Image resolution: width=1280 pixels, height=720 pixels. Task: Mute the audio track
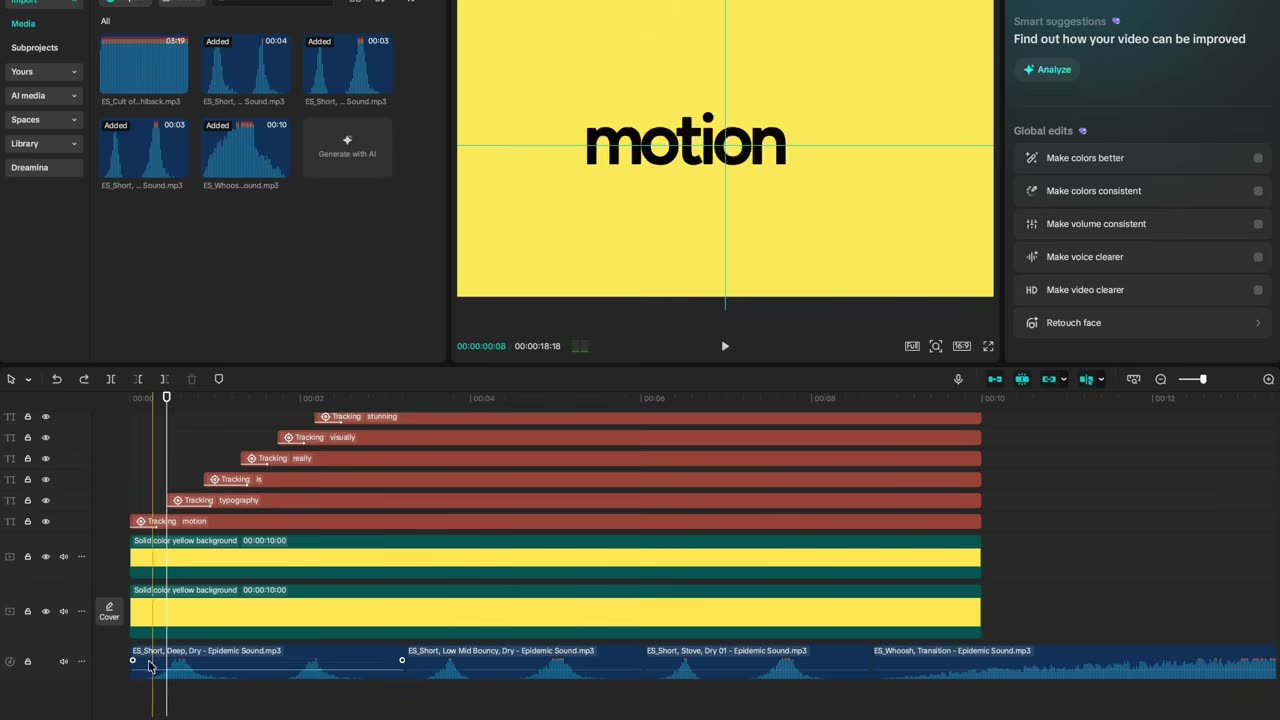pos(64,661)
